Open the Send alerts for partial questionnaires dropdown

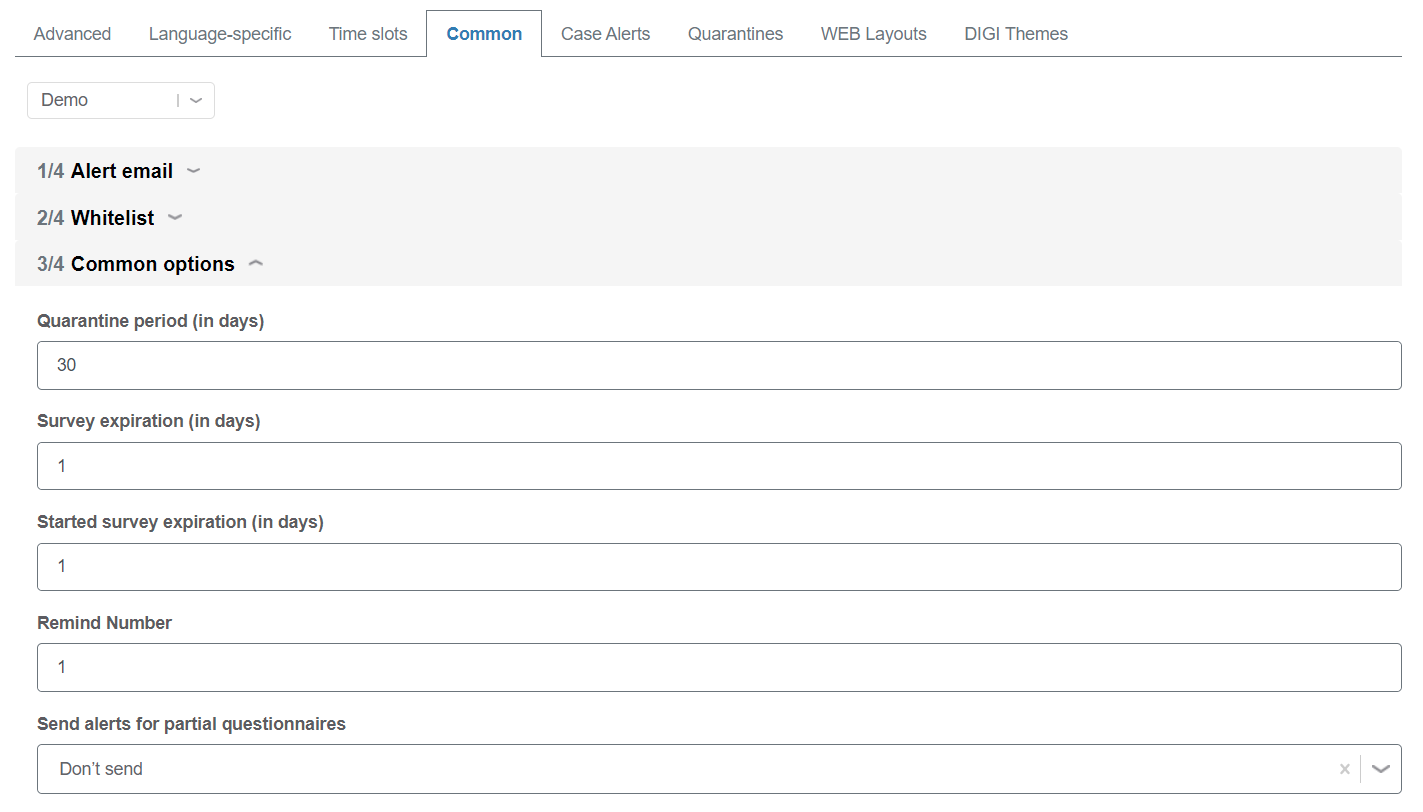coord(719,769)
